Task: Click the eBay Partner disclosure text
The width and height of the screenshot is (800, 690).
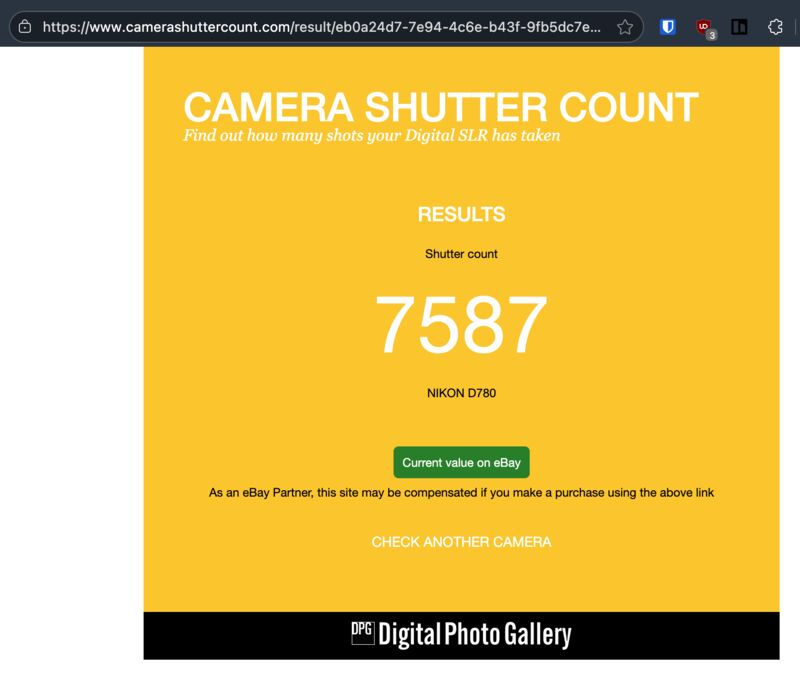Action: pyautogui.click(x=461, y=493)
